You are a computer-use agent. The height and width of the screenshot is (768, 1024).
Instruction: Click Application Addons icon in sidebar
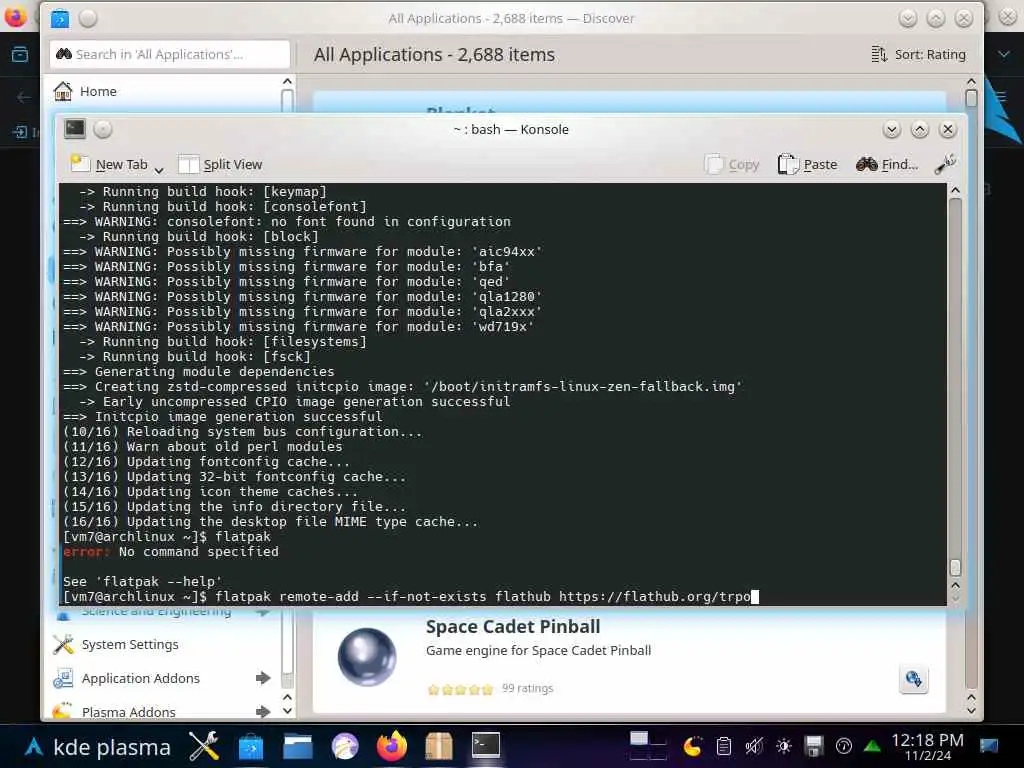pos(63,679)
